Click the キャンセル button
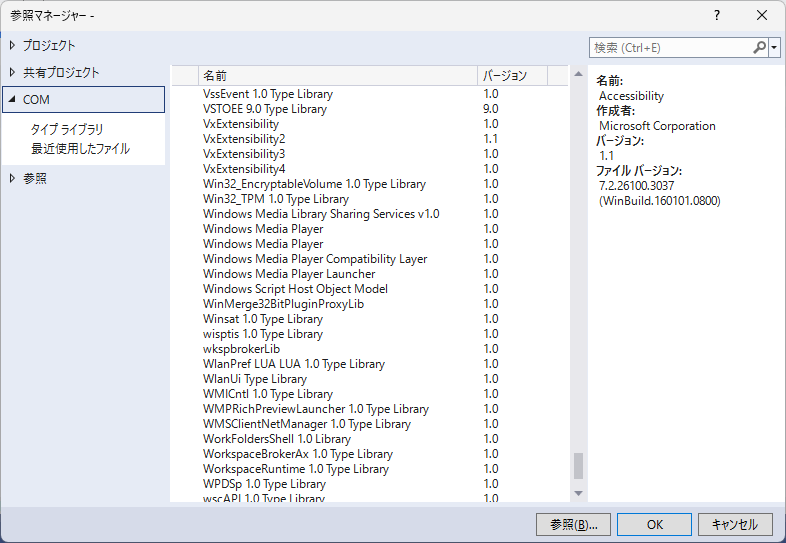The image size is (786, 543). click(x=735, y=524)
